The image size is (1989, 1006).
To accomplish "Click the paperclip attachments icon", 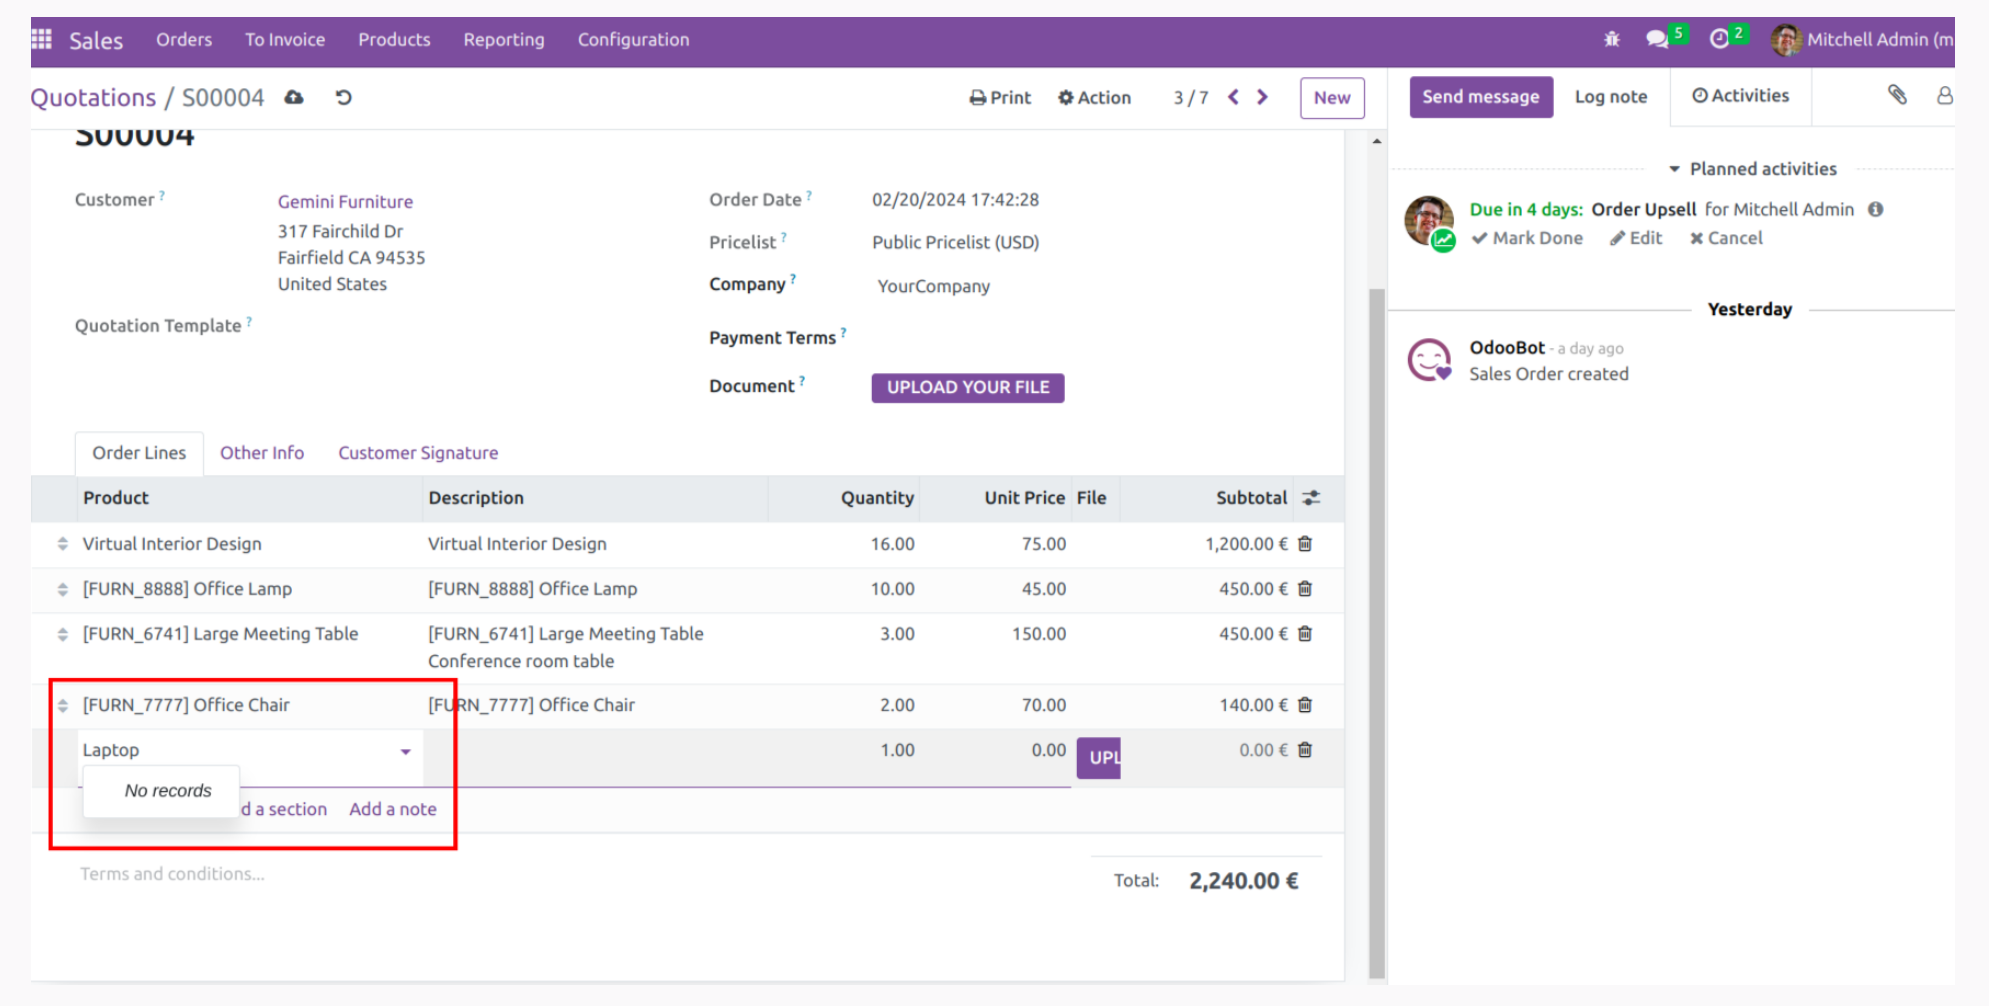I will click(1897, 95).
